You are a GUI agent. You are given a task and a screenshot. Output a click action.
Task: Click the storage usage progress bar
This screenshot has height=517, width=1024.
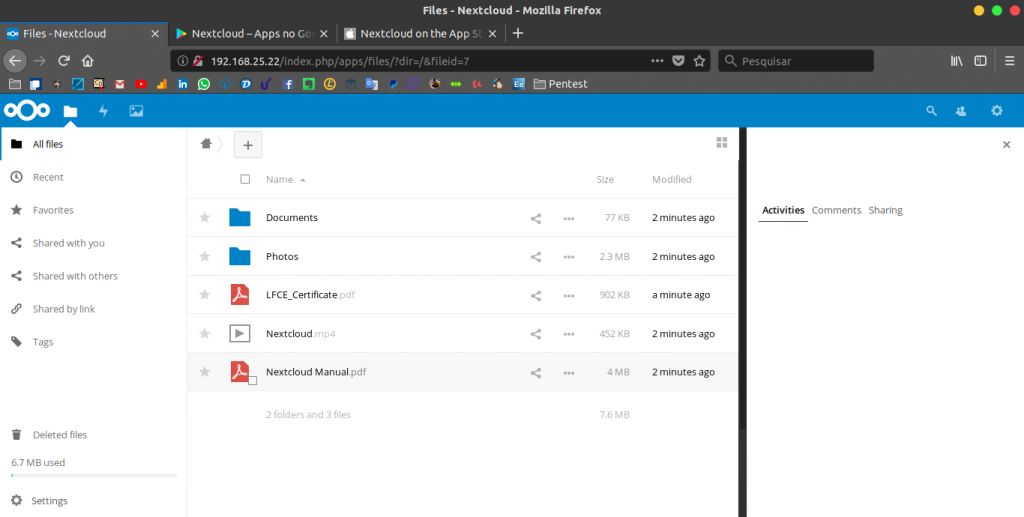coord(94,475)
